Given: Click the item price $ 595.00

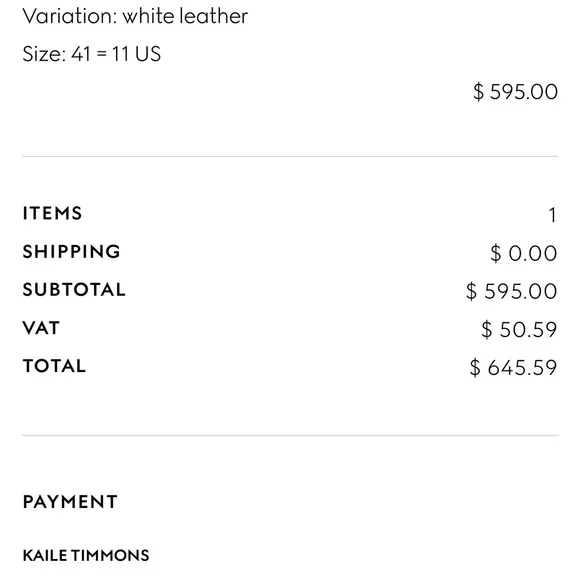Looking at the screenshot, I should point(515,92).
